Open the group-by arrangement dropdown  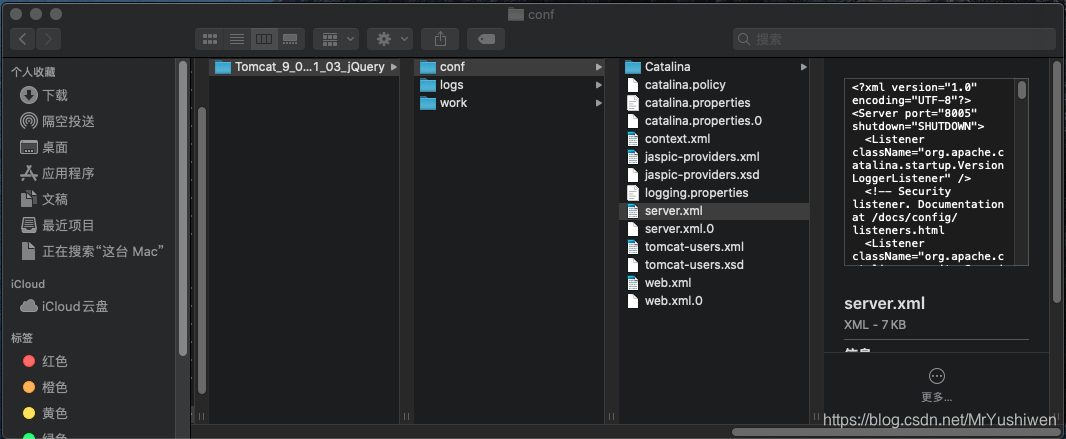336,39
